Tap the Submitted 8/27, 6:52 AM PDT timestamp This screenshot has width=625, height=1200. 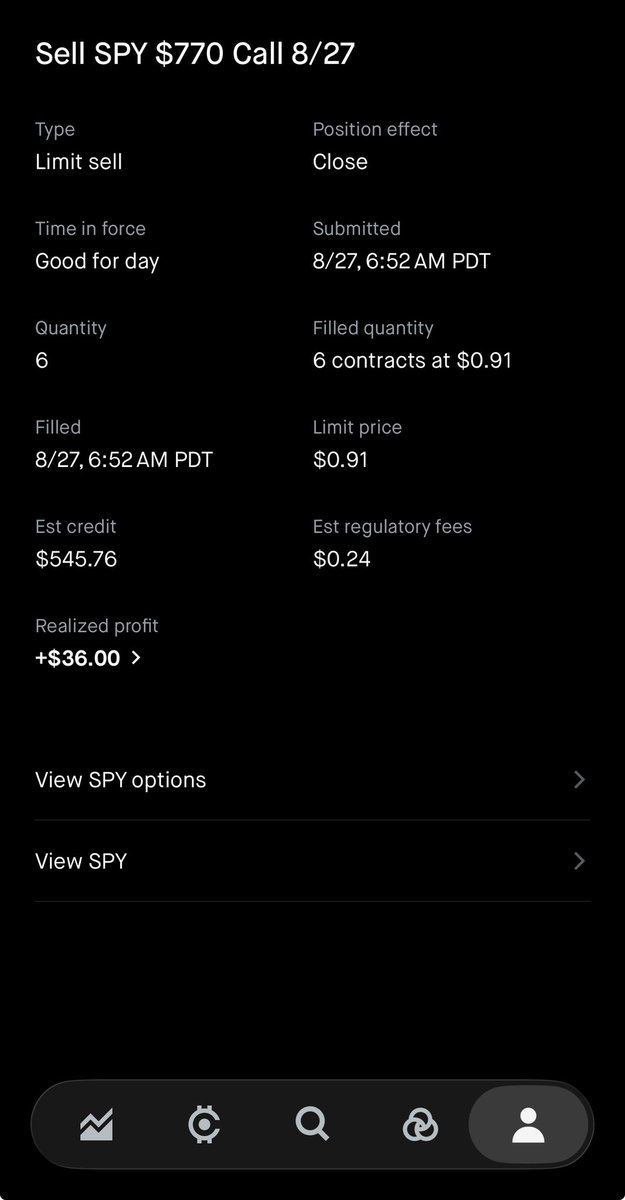(402, 261)
